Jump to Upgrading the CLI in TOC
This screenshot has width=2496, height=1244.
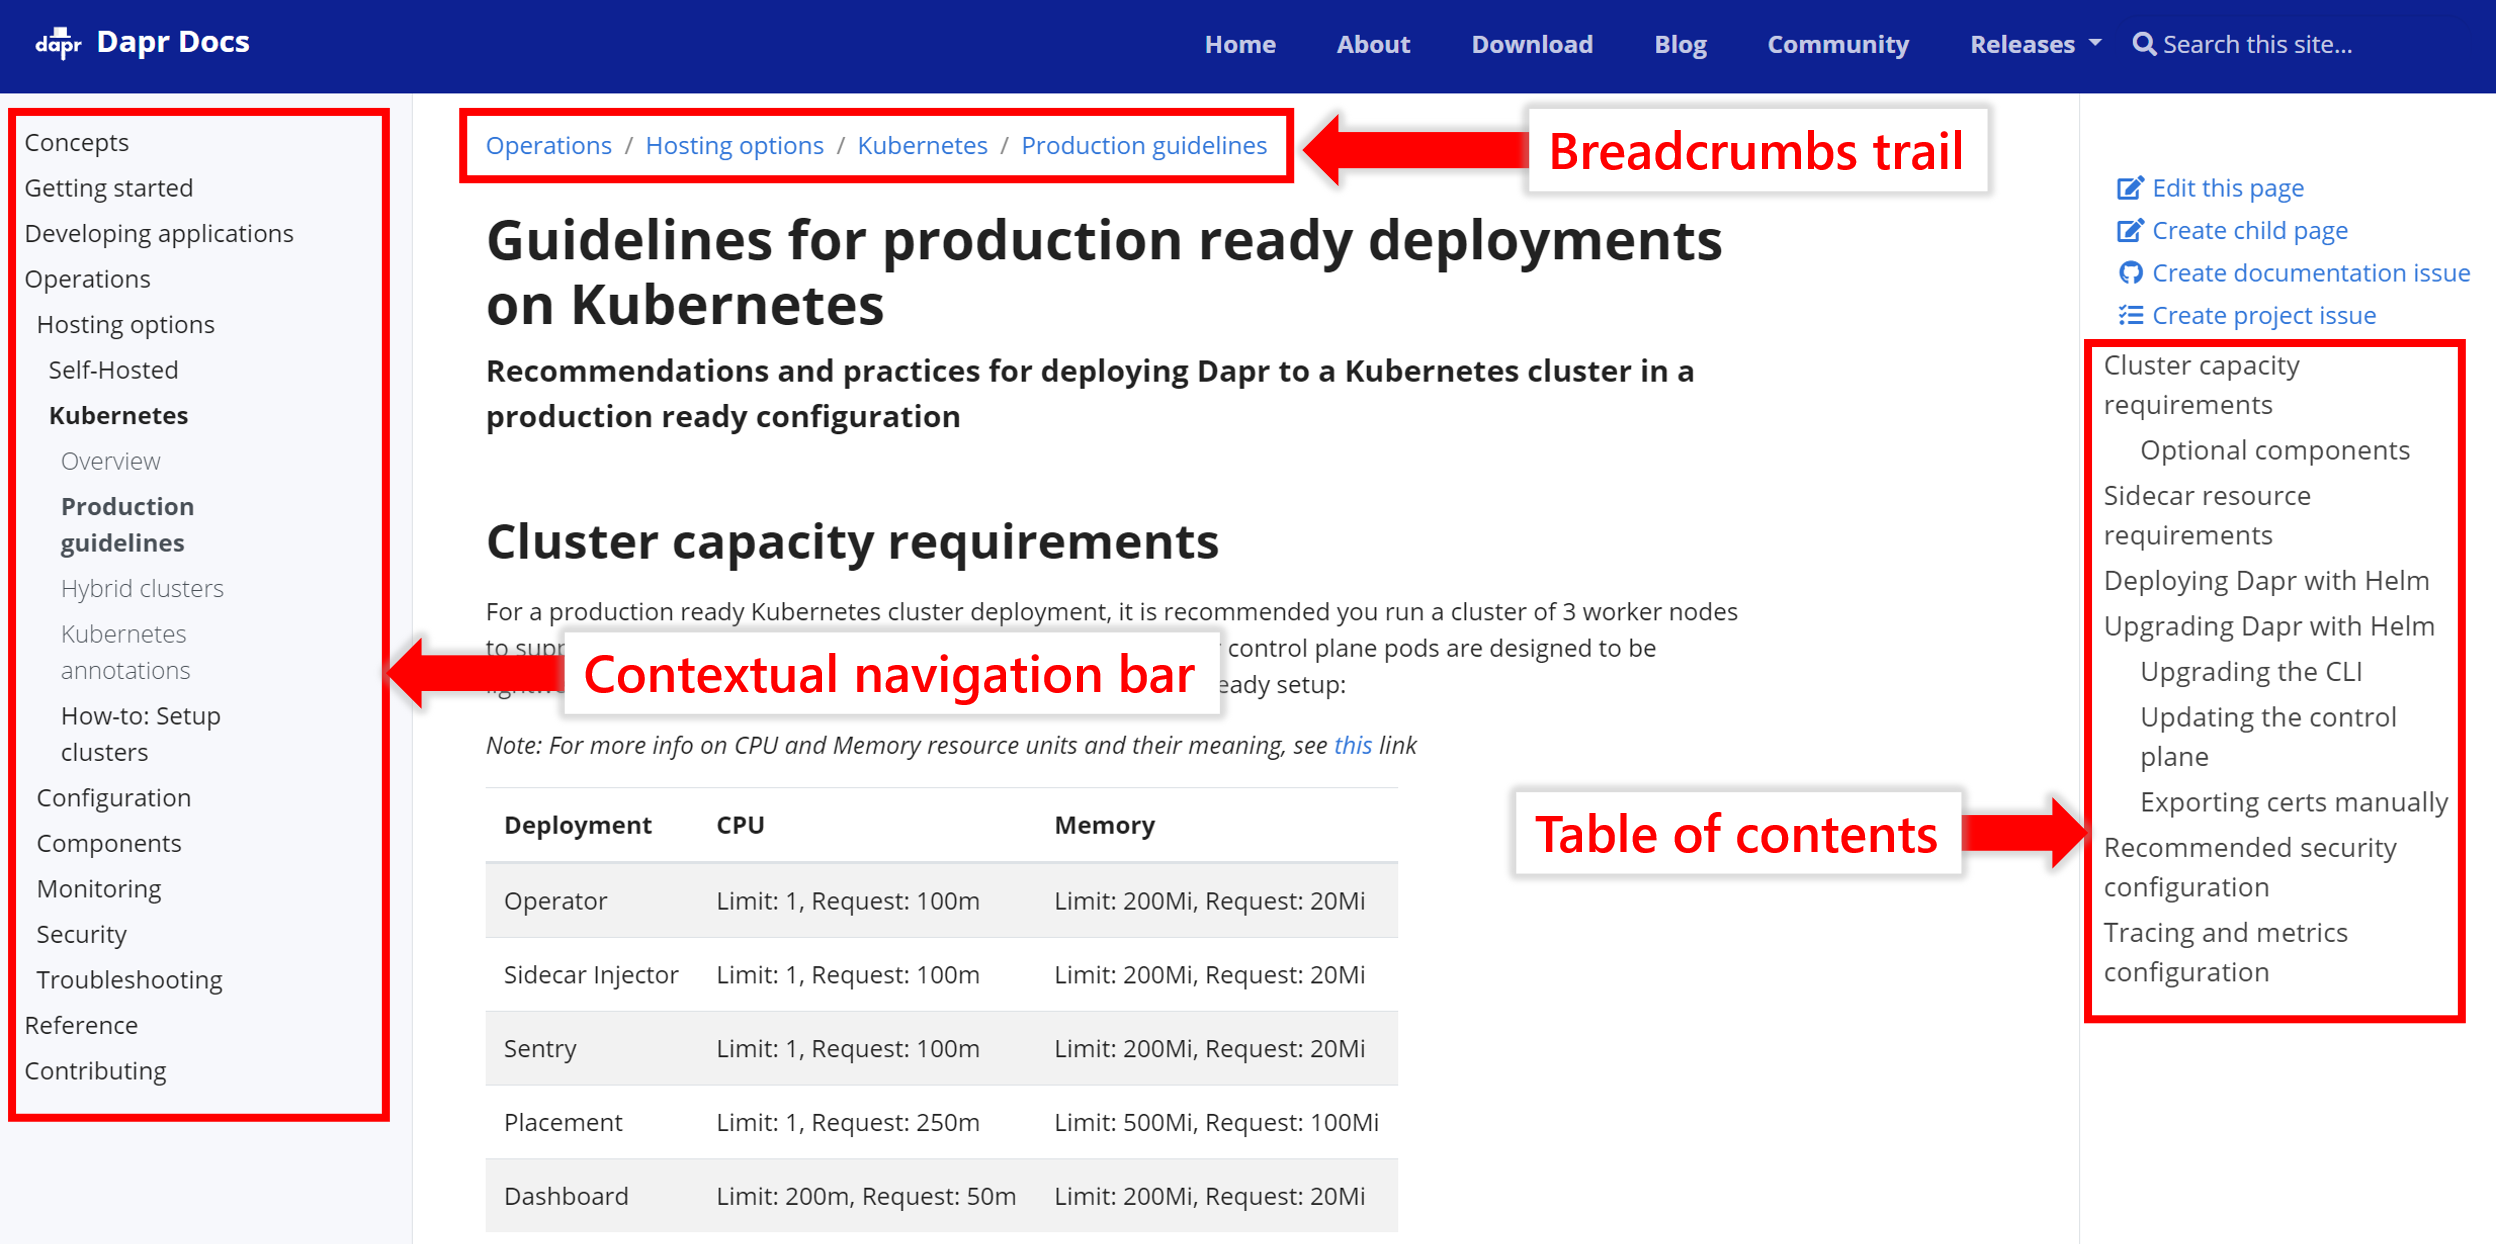click(x=2251, y=672)
